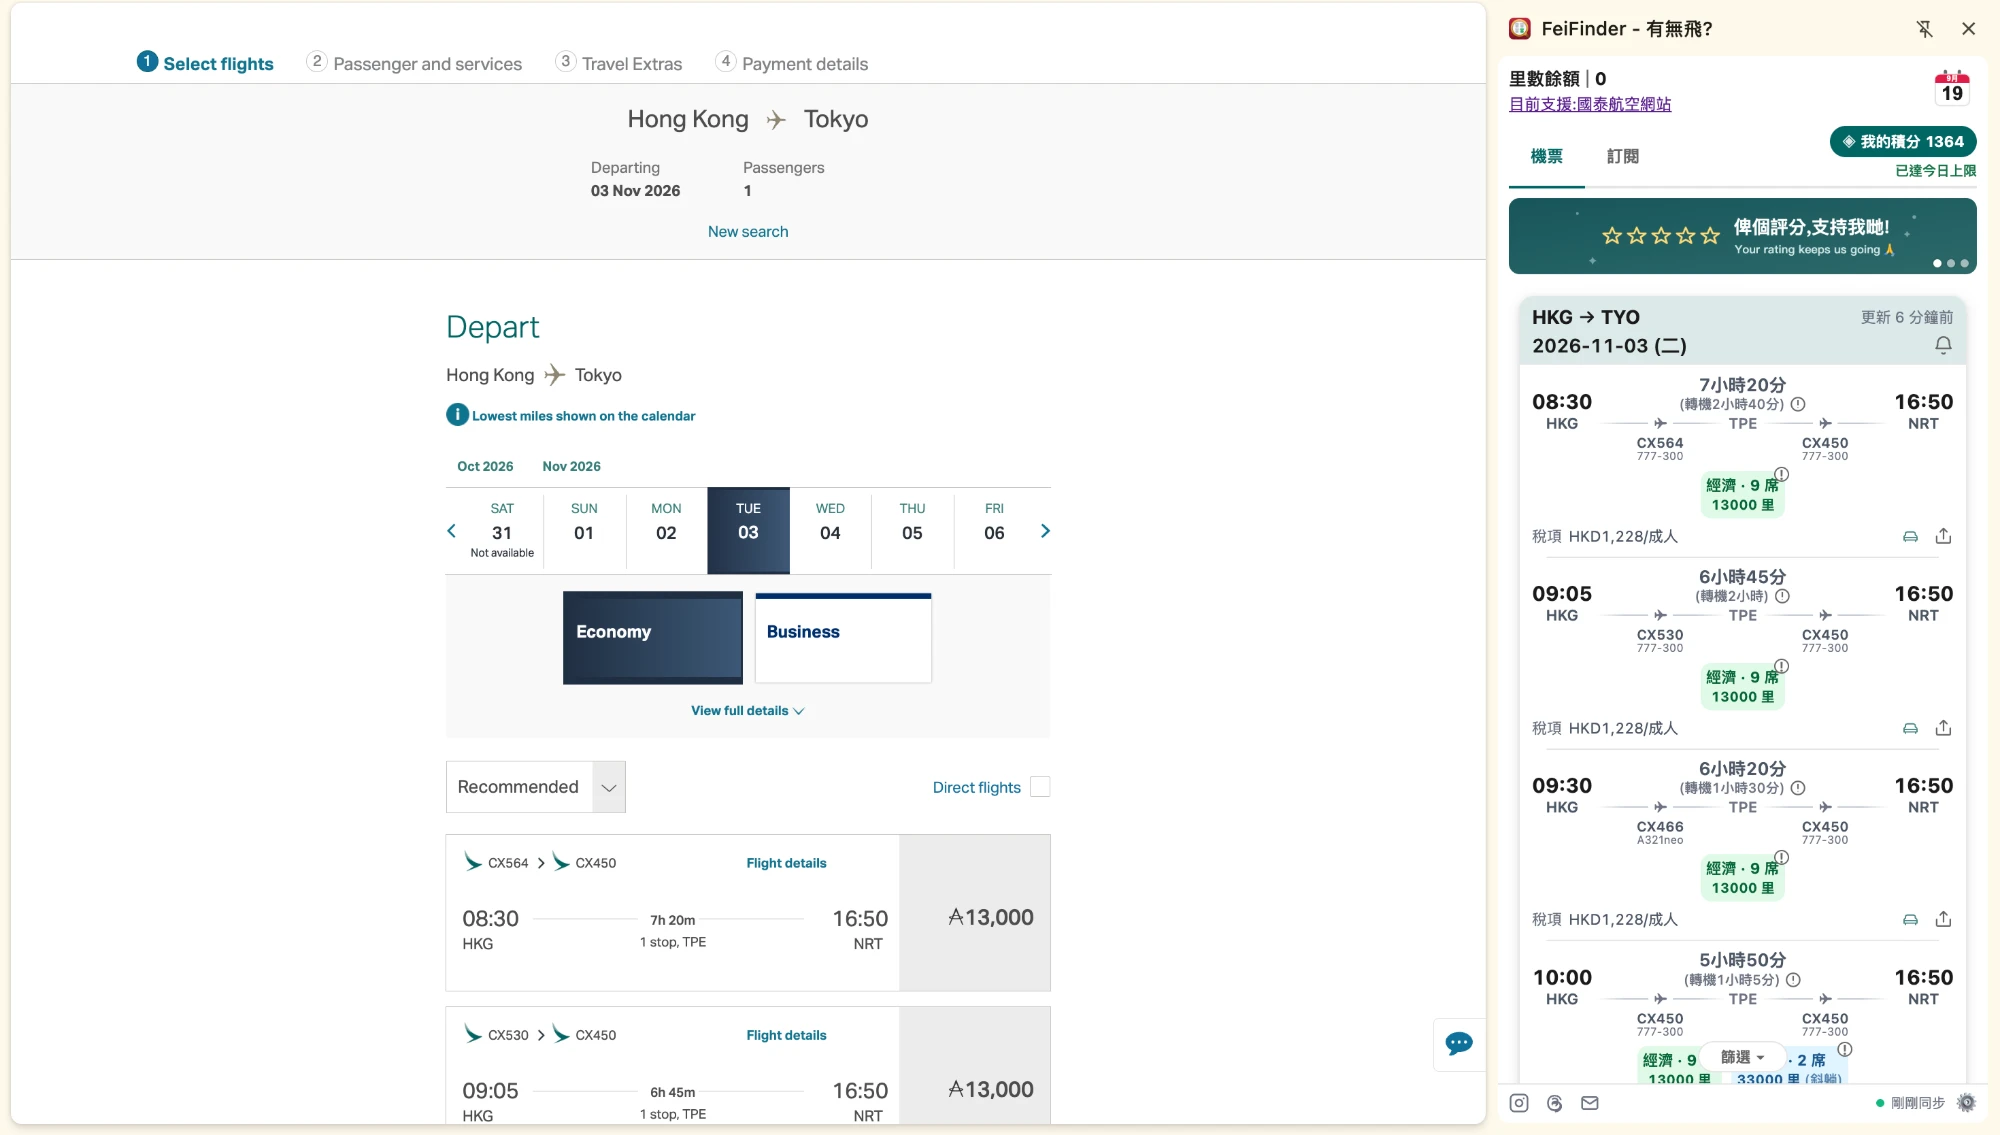The image size is (2000, 1135).
Task: Click info badge on 09:30 economy seats
Action: coord(1781,857)
